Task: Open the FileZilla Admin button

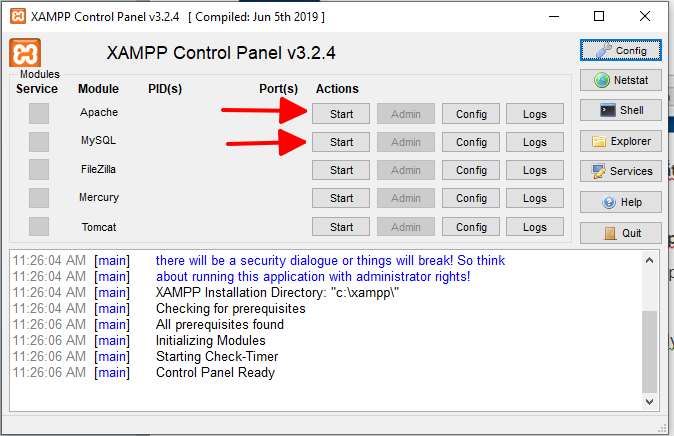Action: click(406, 170)
